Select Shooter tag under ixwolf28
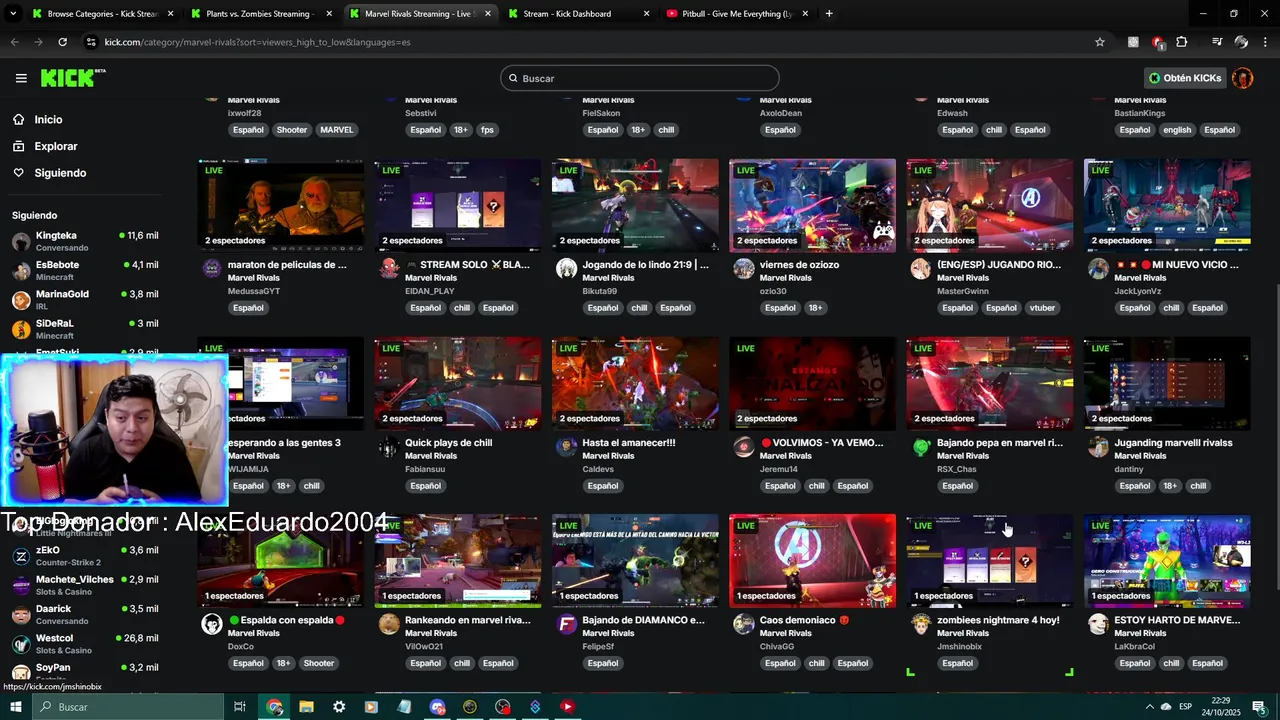This screenshot has width=1280, height=720. click(x=292, y=130)
